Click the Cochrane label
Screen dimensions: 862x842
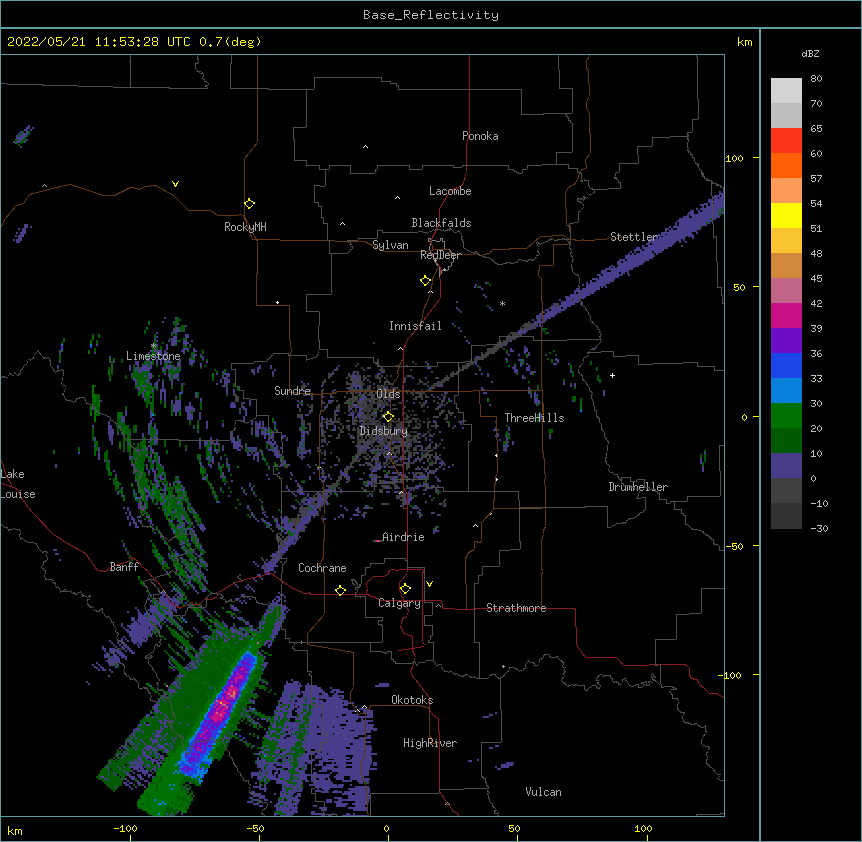tap(322, 568)
